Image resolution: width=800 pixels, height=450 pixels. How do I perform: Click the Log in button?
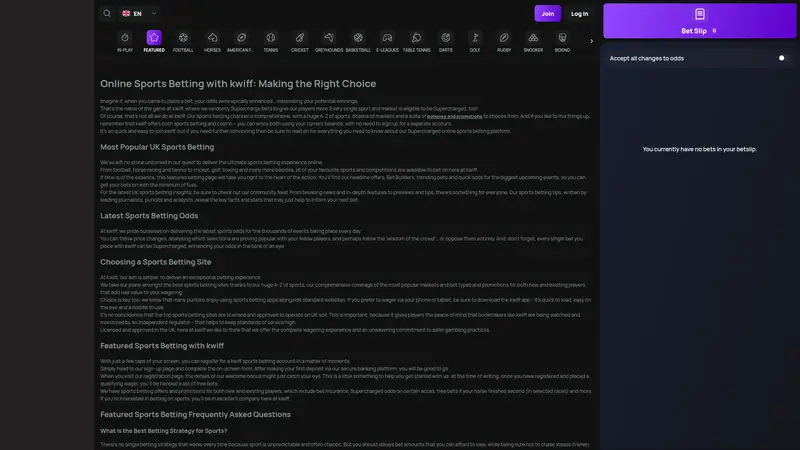(x=580, y=14)
